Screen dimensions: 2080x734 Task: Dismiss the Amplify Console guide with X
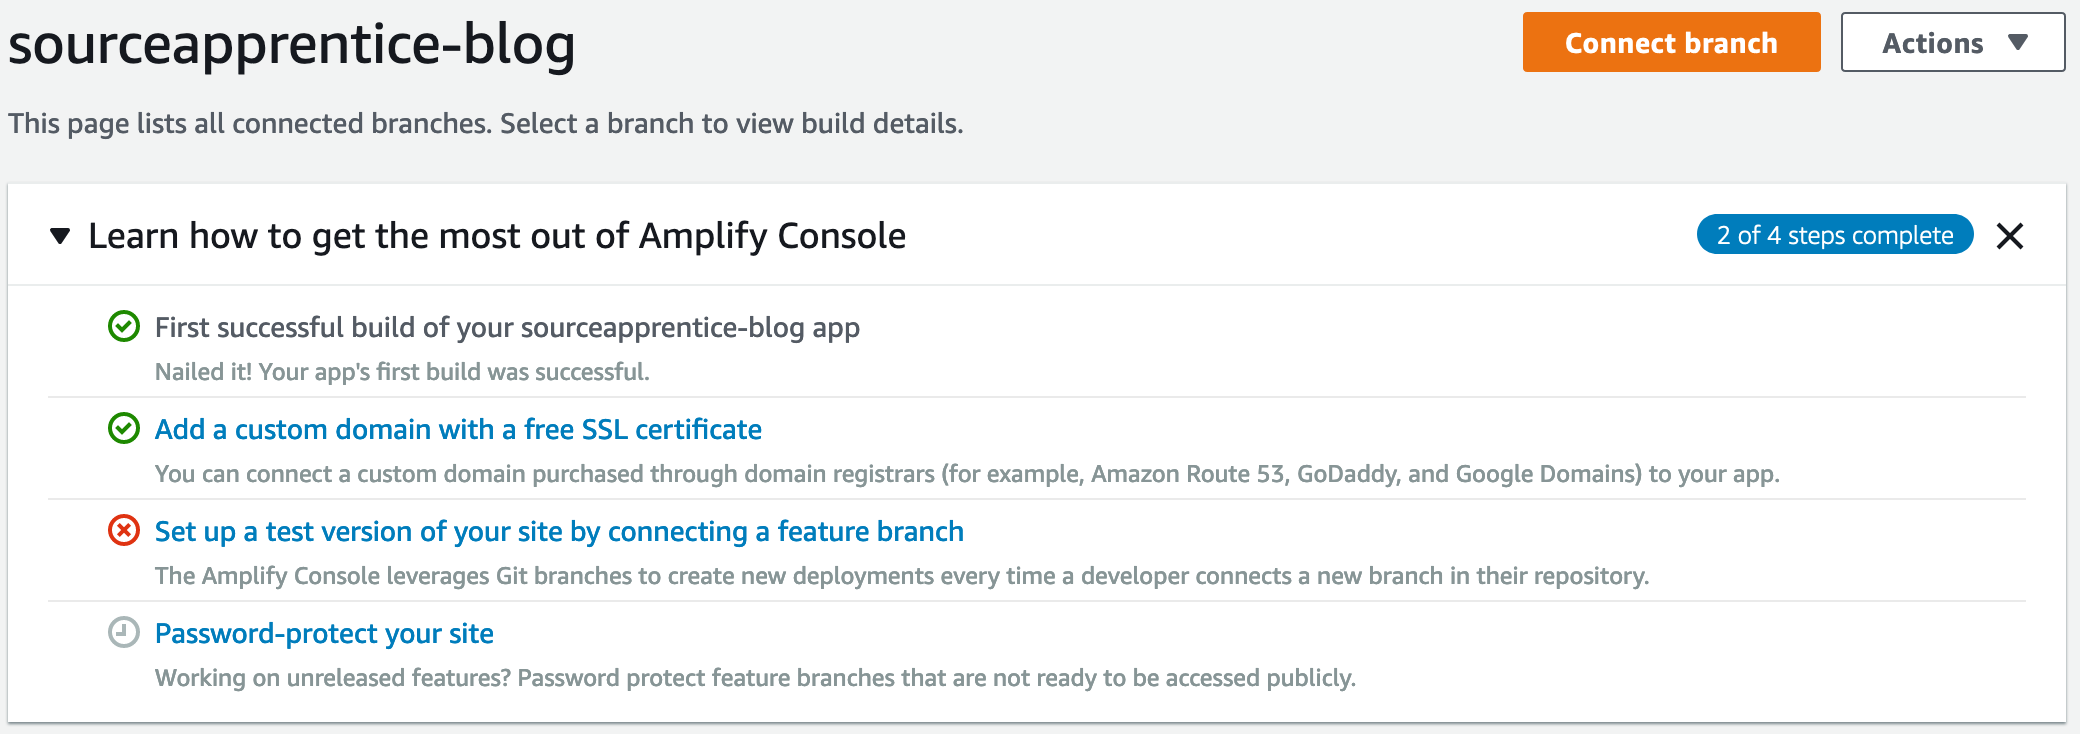[x=2009, y=236]
